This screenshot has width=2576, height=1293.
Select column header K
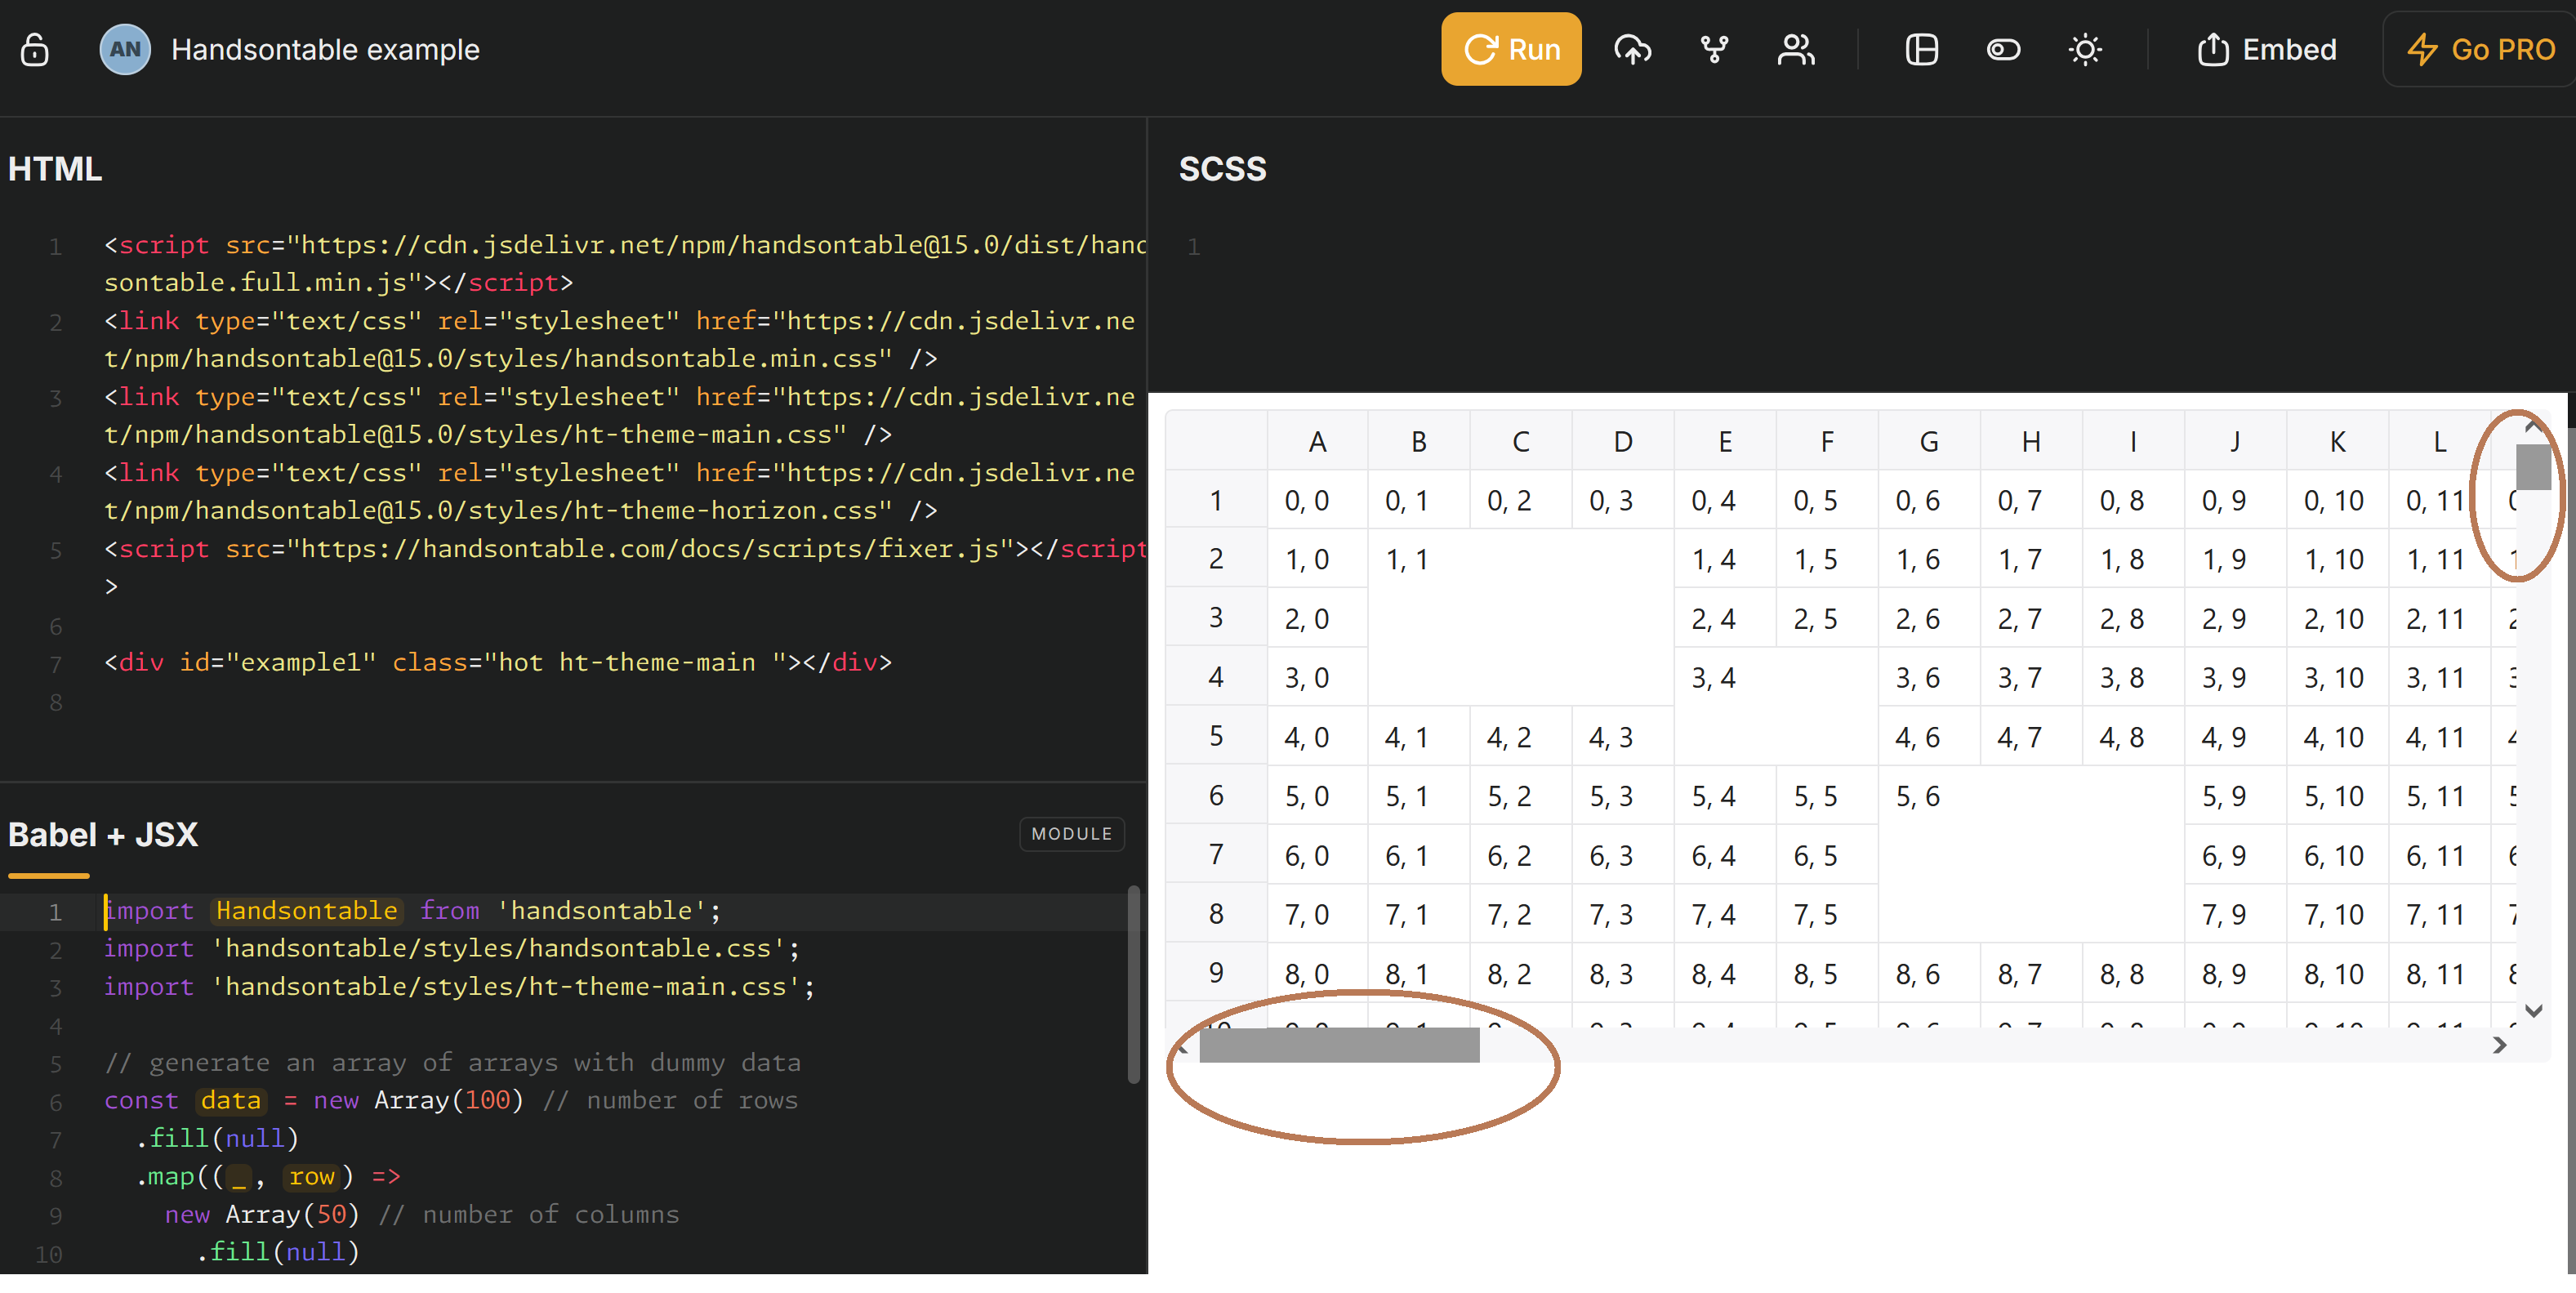2338,441
